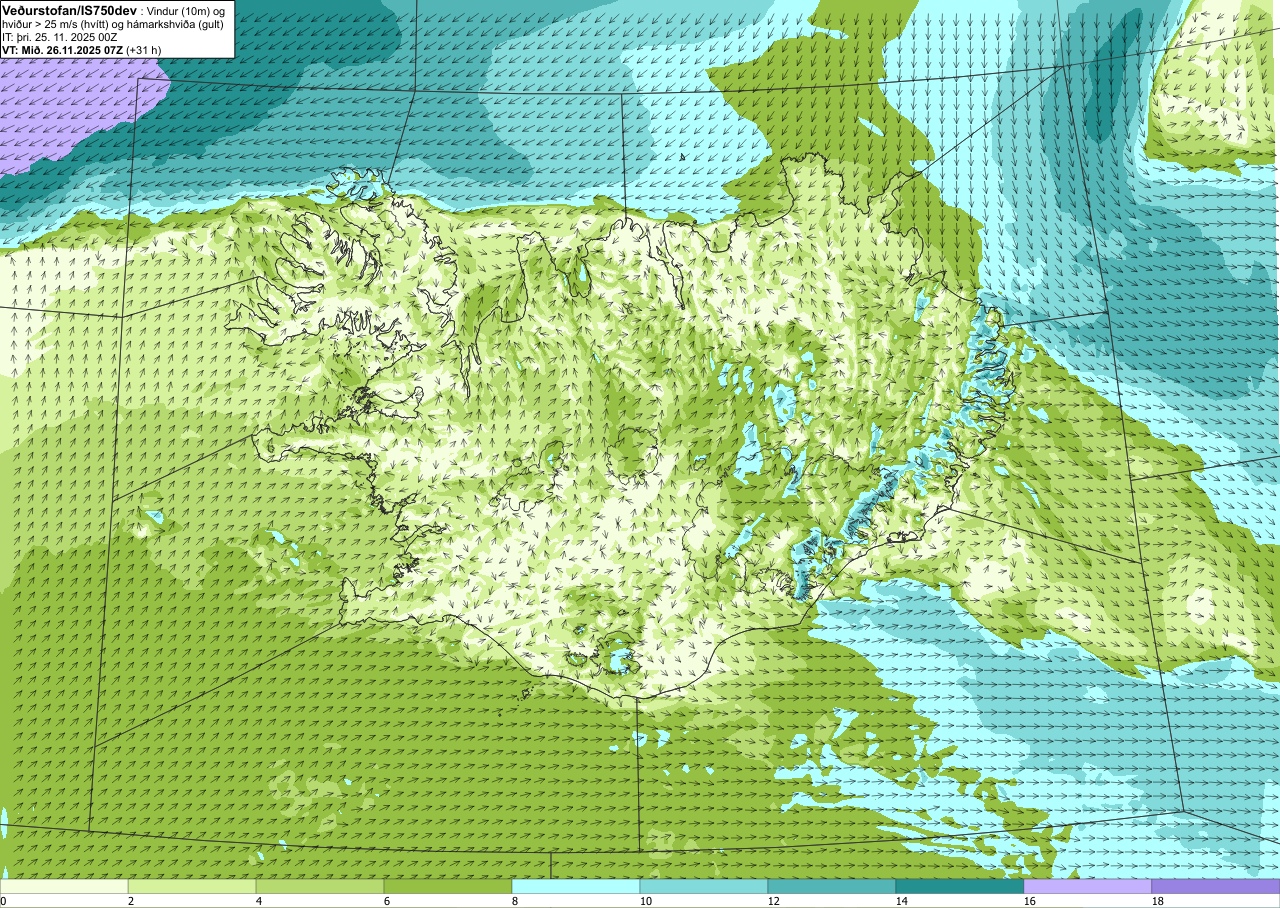Select the olive green 6–8 m/s legend swatch
Viewport: 1280px width, 908px height.
coord(448,886)
